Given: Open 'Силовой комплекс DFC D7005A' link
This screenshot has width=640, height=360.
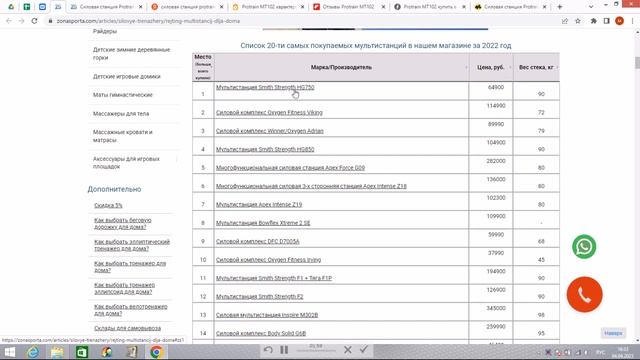Looking at the screenshot, I should (258, 241).
